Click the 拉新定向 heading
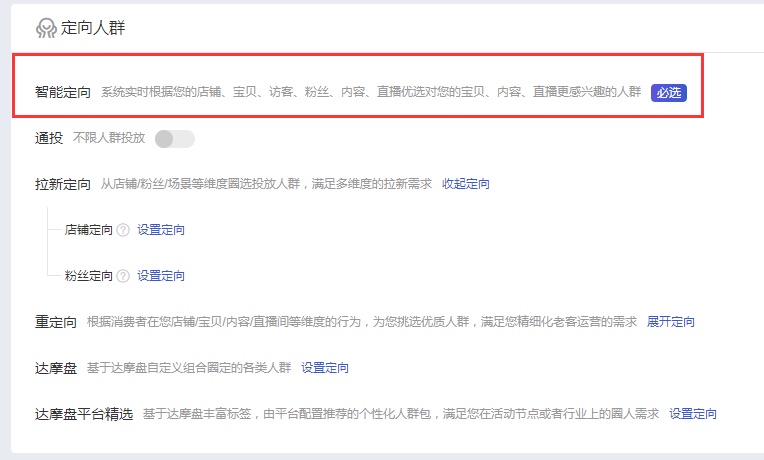Screen dimensions: 764x460 (63, 184)
